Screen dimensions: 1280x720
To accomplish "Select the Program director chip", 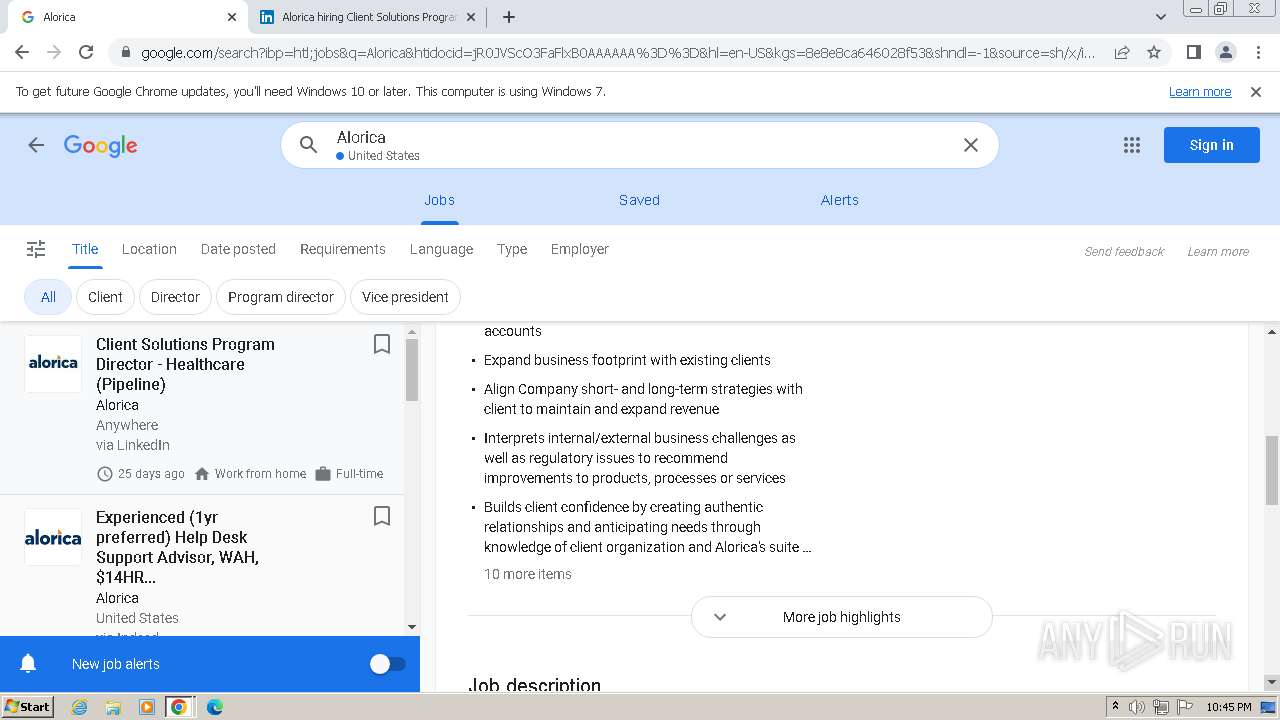I will (x=281, y=297).
